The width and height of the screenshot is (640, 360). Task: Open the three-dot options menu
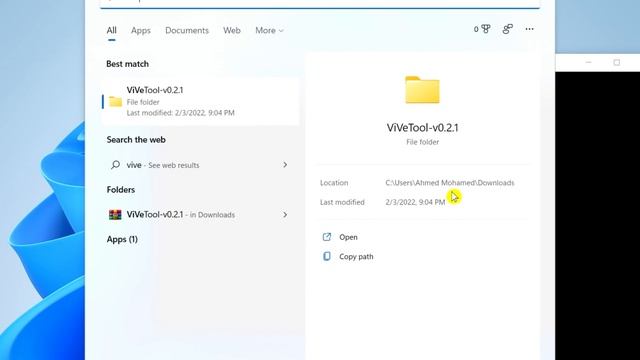tap(529, 29)
